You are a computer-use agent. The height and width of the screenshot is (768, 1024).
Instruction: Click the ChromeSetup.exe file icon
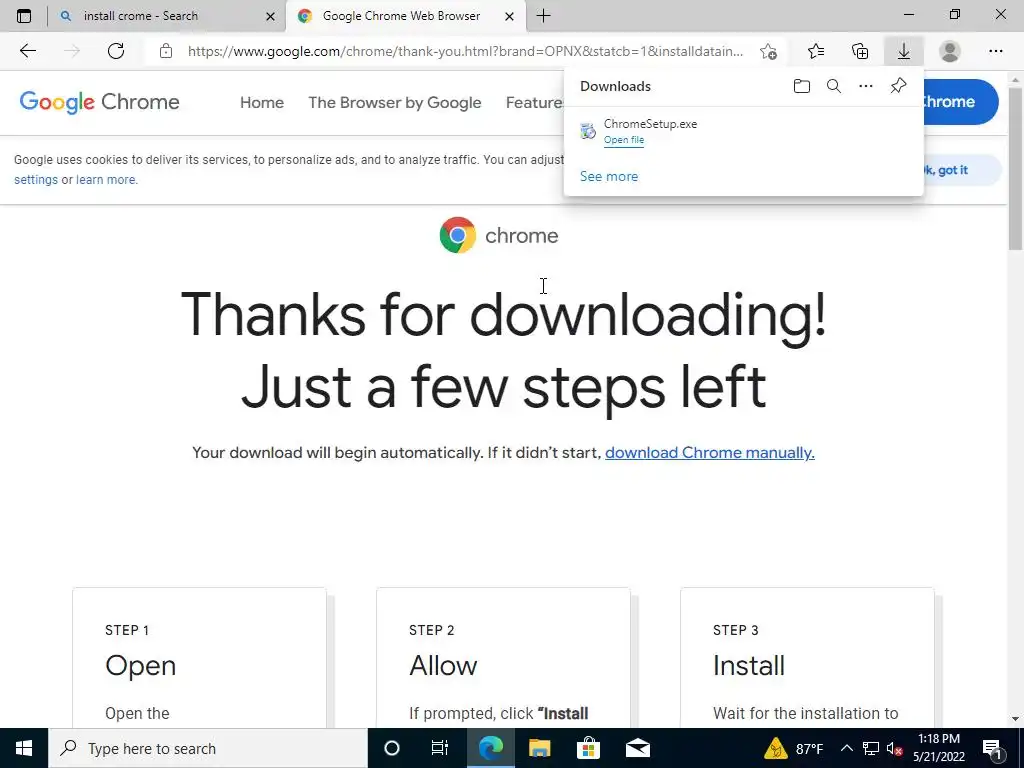point(588,131)
